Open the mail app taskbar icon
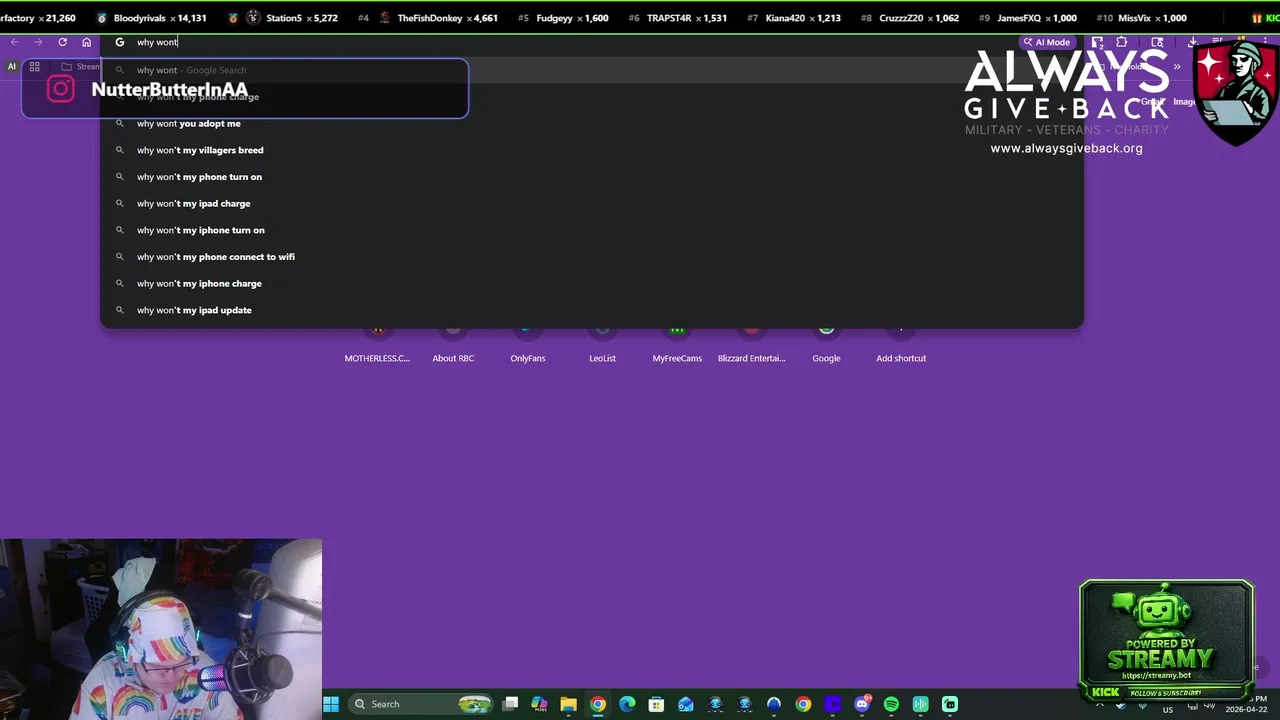The width and height of the screenshot is (1280, 720). pyautogui.click(x=686, y=704)
